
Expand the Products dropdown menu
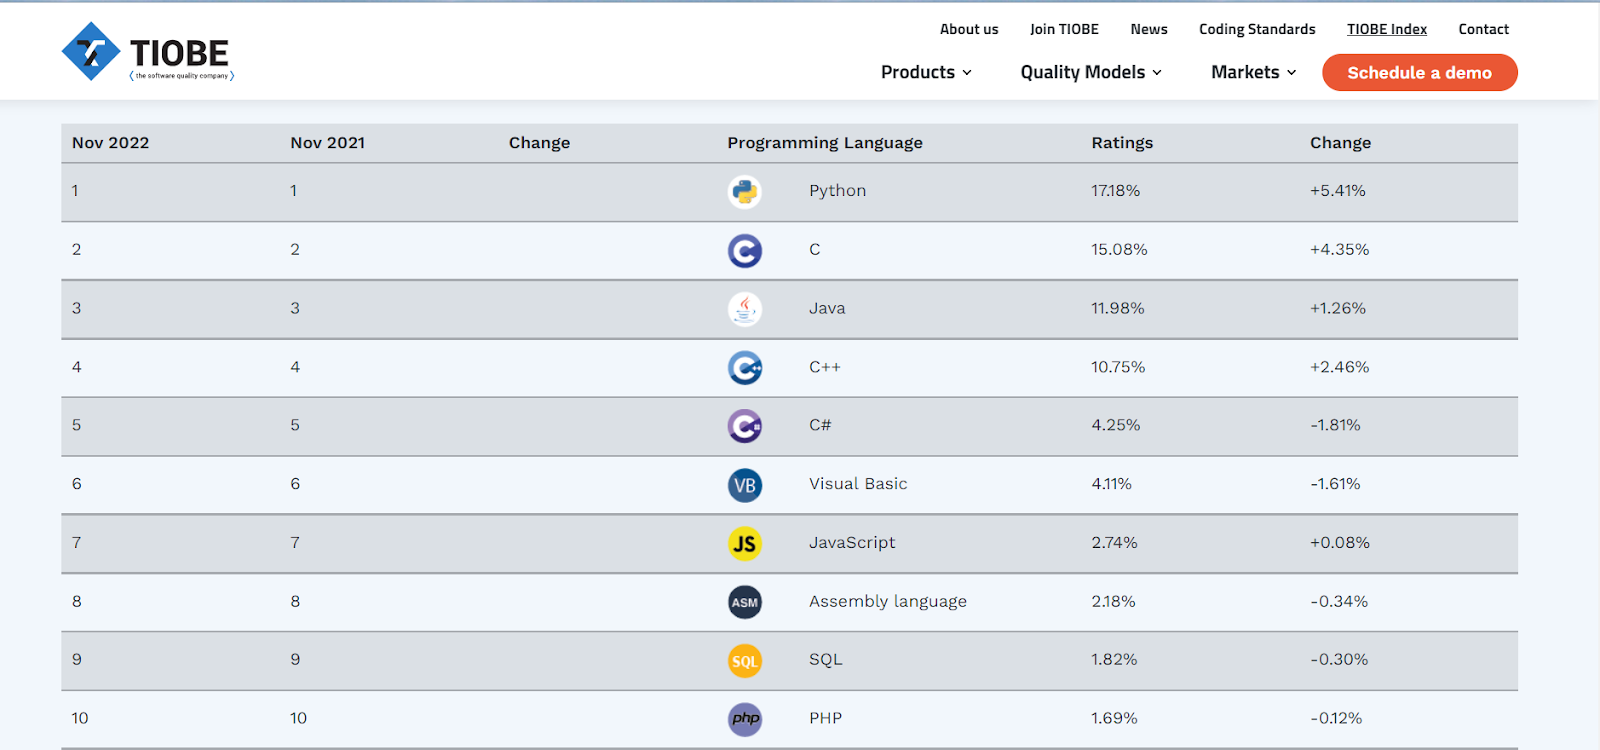(926, 72)
